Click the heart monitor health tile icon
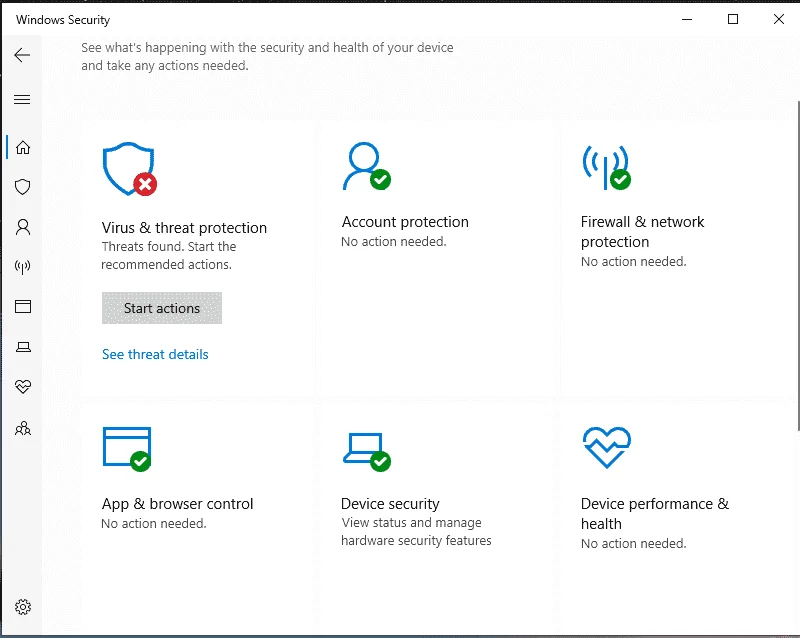Image resolution: width=800 pixels, height=638 pixels. point(607,447)
